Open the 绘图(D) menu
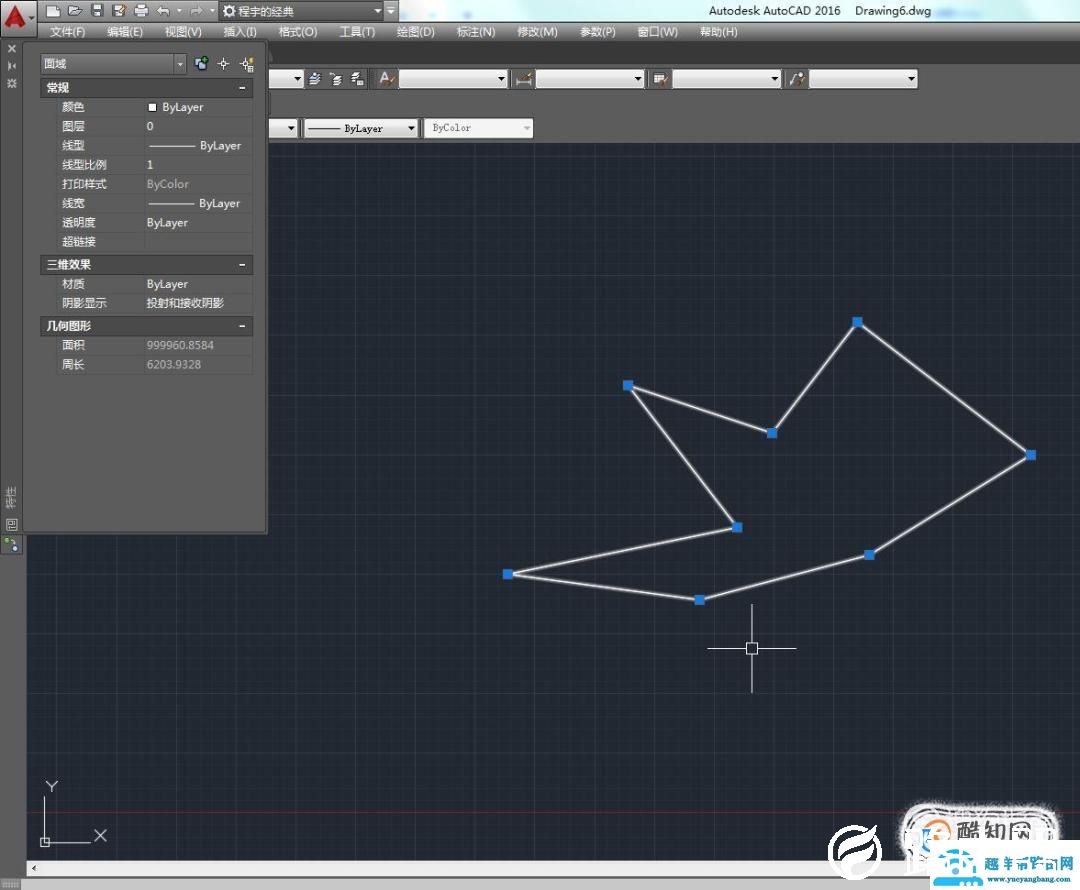Screen dimensions: 1080x890 click(415, 32)
